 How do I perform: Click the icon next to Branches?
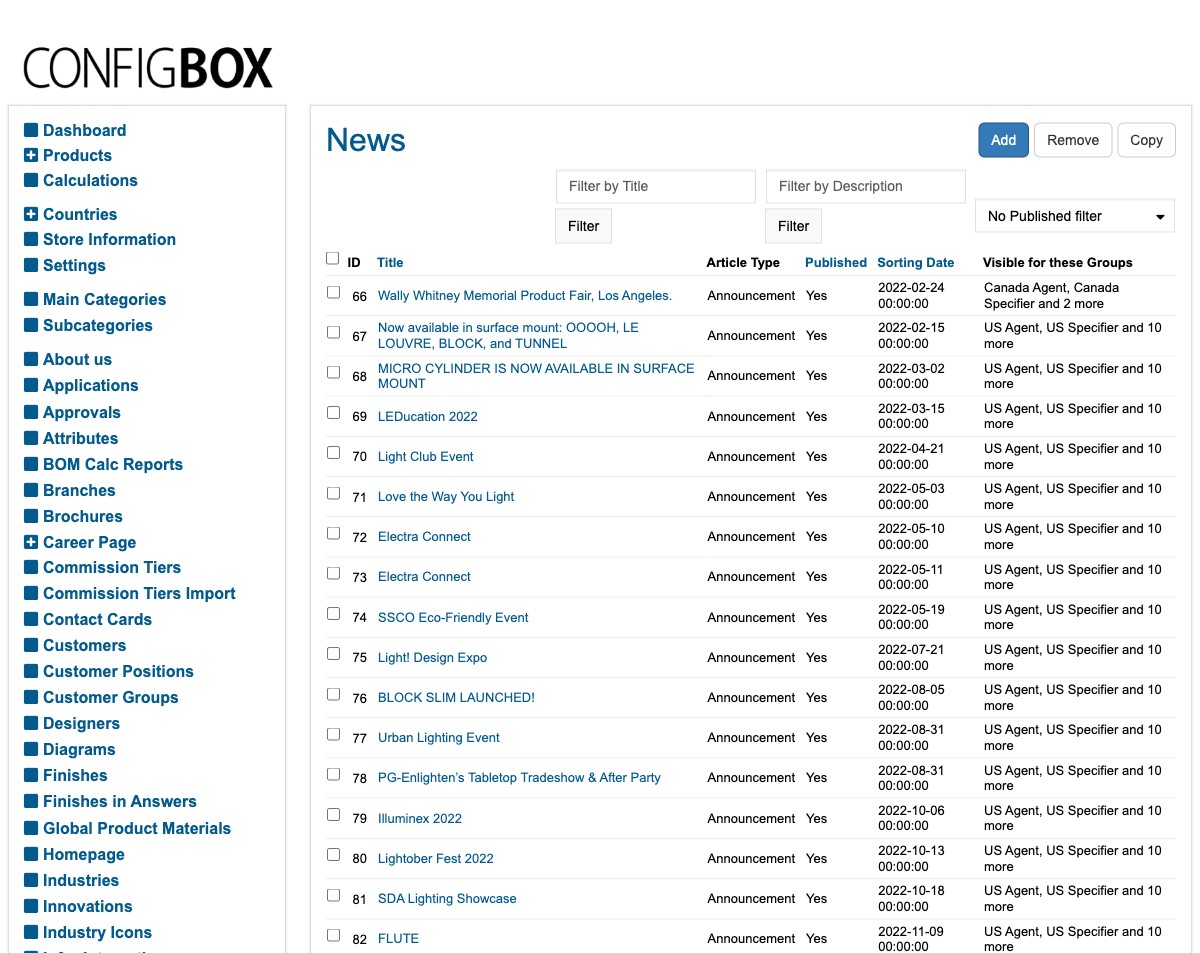(31, 490)
